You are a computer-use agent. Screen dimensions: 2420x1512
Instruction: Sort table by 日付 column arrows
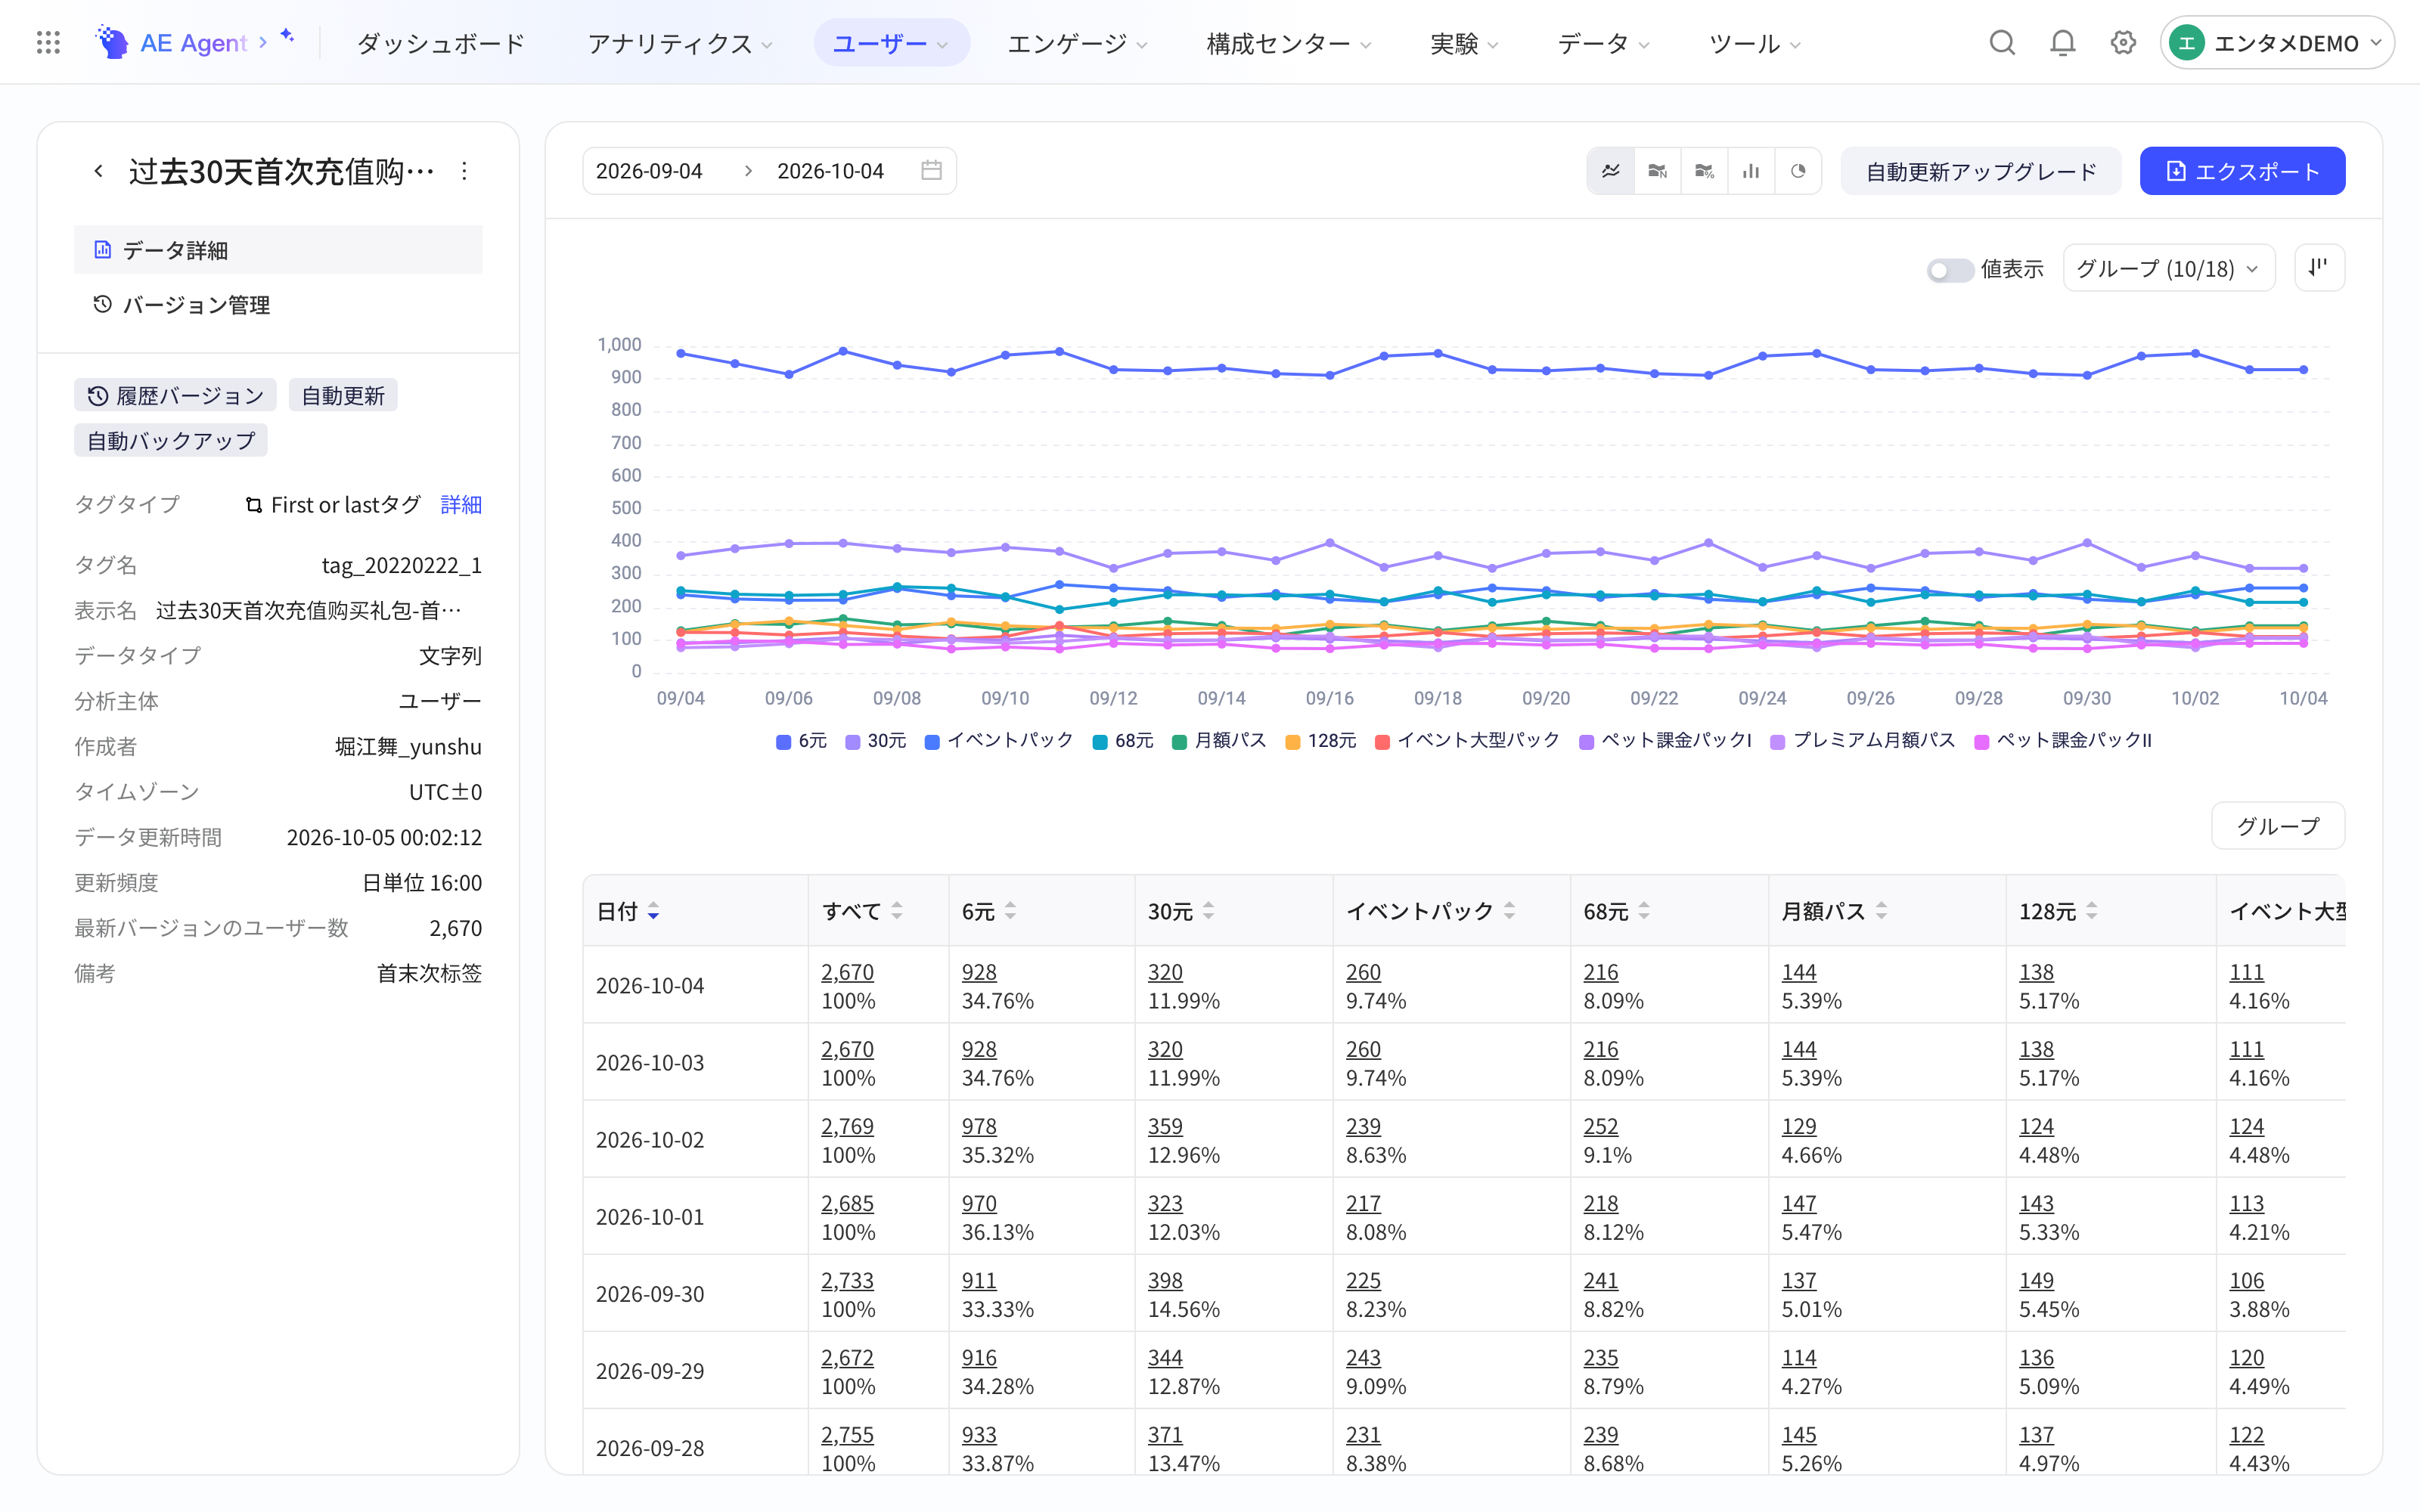[653, 911]
